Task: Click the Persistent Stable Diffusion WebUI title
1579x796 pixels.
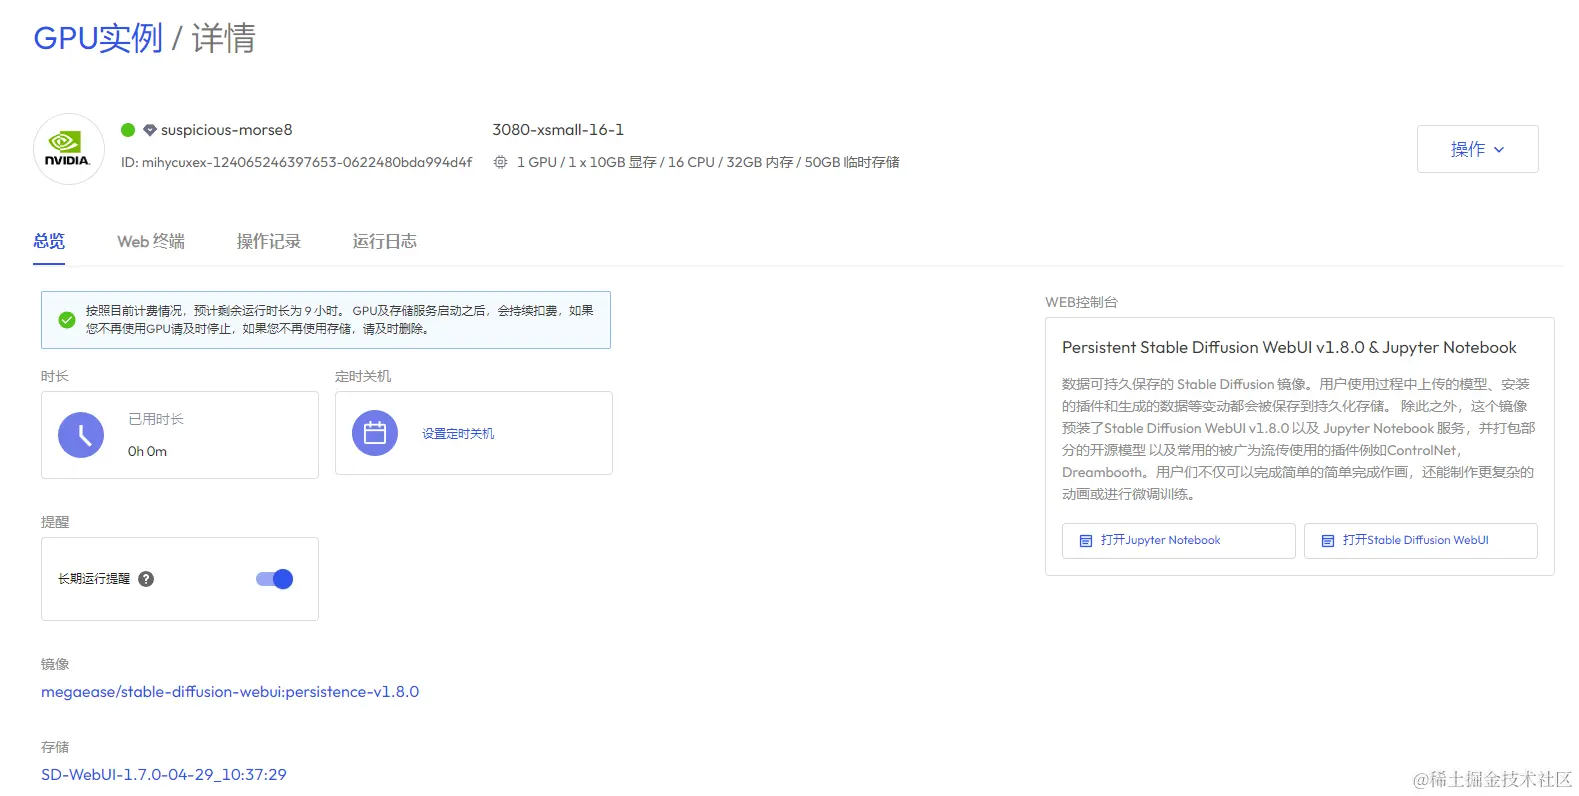Action: point(1289,348)
